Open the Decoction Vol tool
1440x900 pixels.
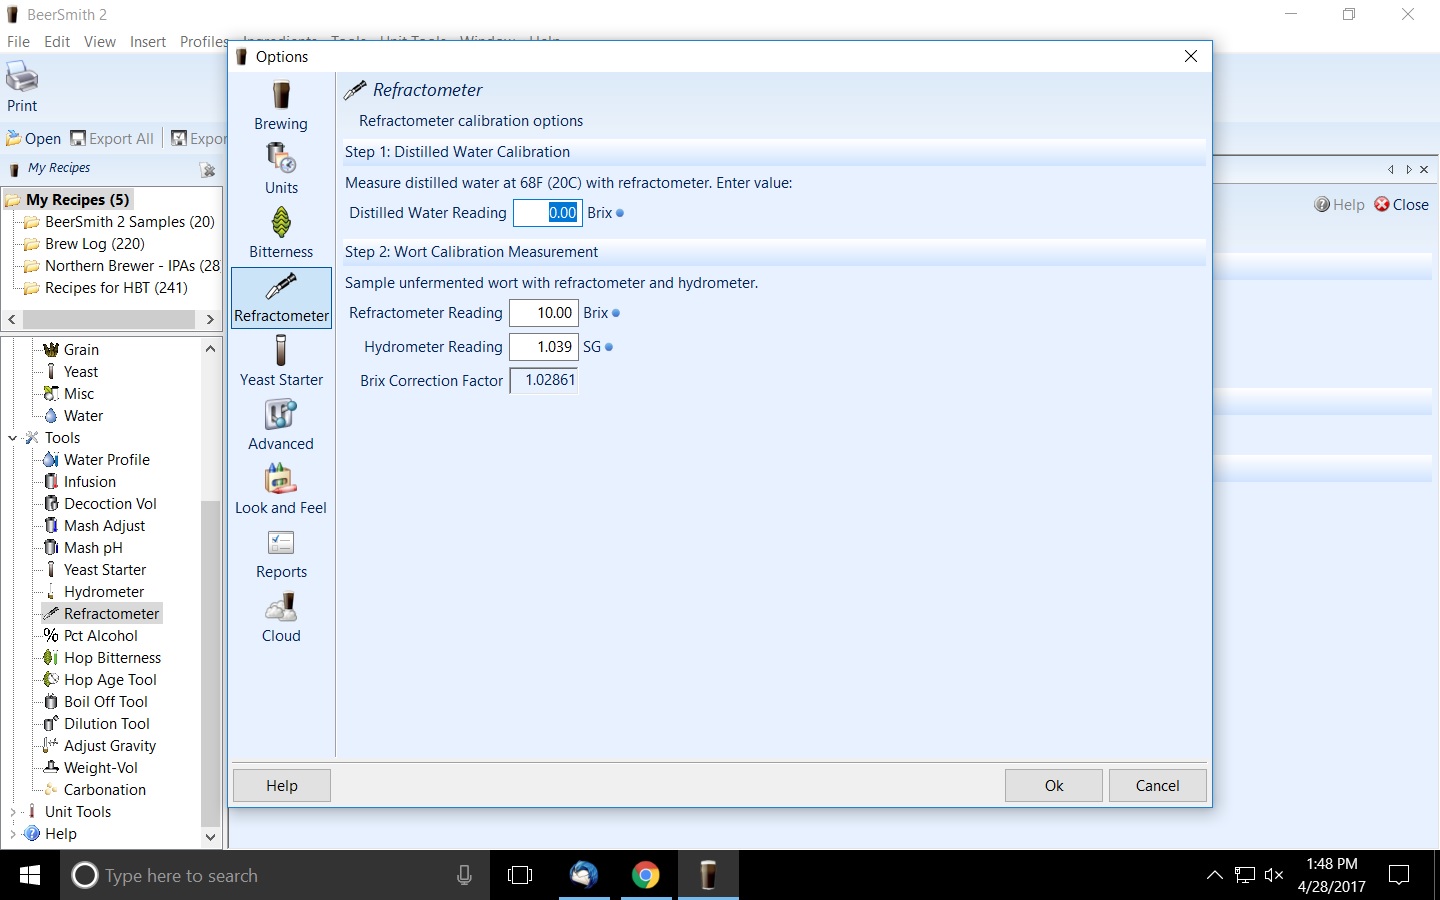(x=100, y=504)
